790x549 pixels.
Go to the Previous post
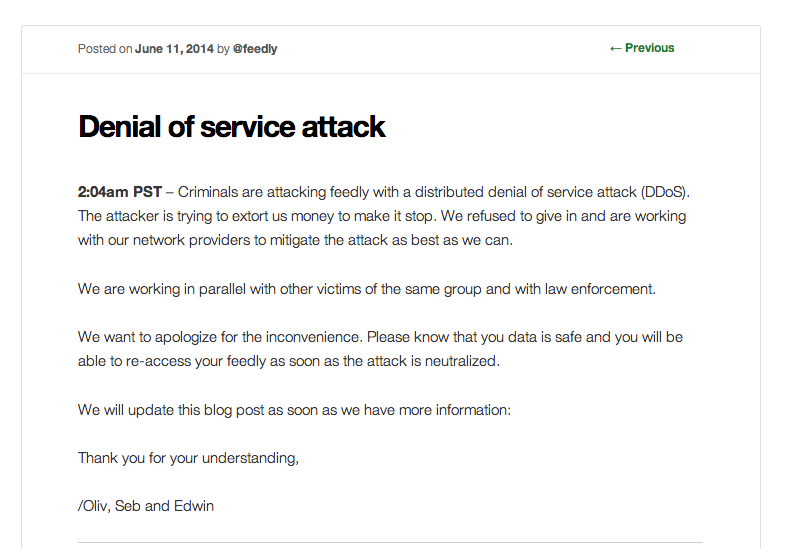click(649, 48)
